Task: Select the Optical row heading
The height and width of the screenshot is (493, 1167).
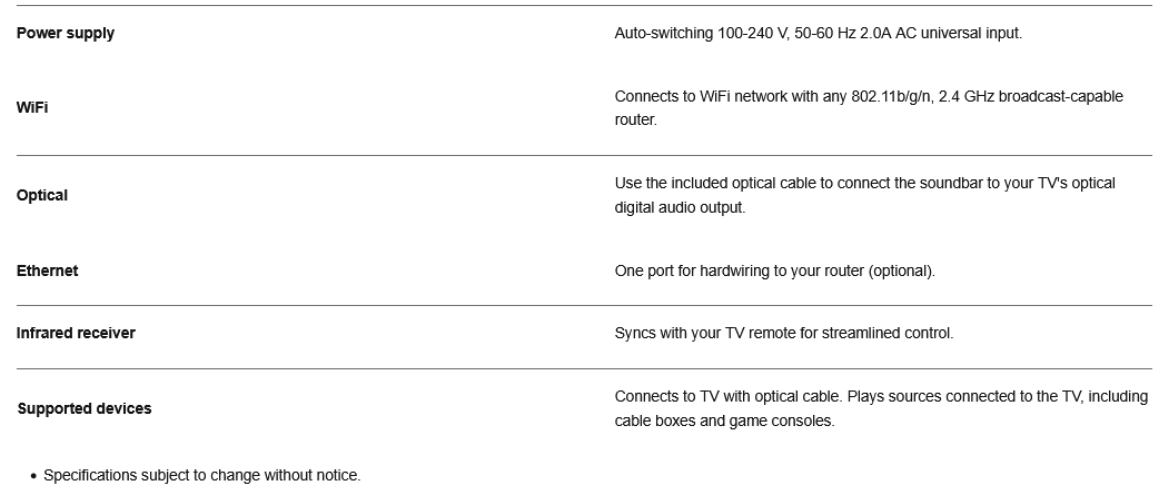Action: point(42,196)
